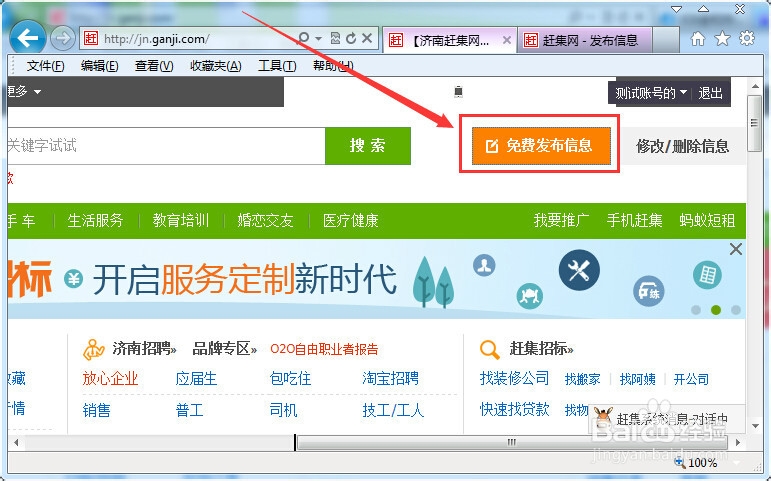Click the 济南招聘 recruiting person icon
Image resolution: width=771 pixels, height=481 pixels.
pos(94,349)
